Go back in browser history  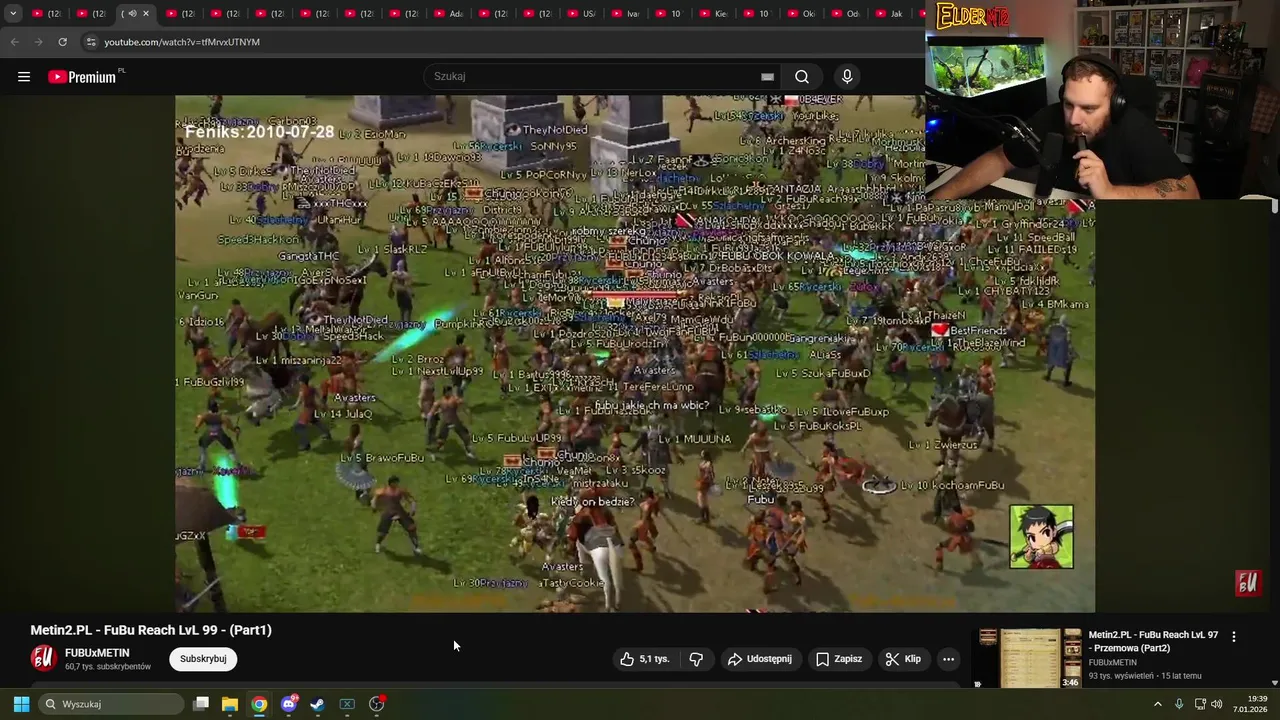[x=14, y=42]
